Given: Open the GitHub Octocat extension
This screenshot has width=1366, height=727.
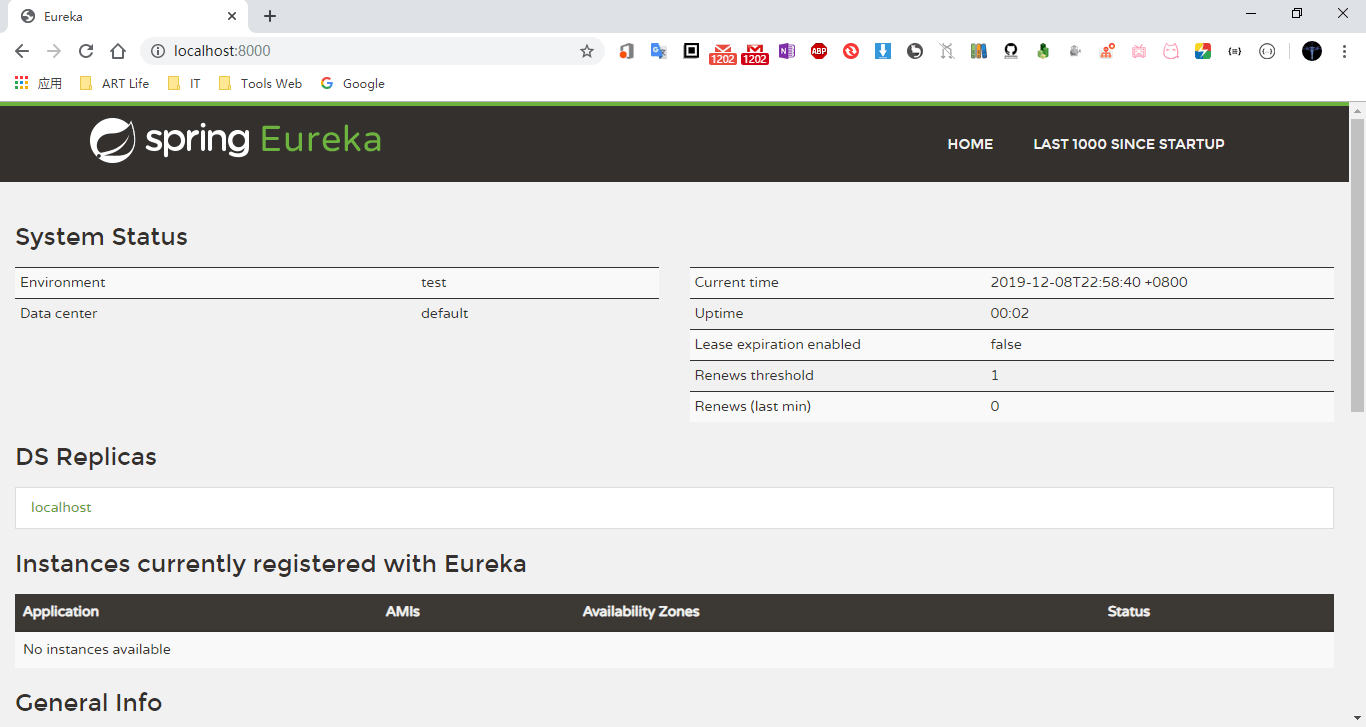Looking at the screenshot, I should click(x=1011, y=51).
